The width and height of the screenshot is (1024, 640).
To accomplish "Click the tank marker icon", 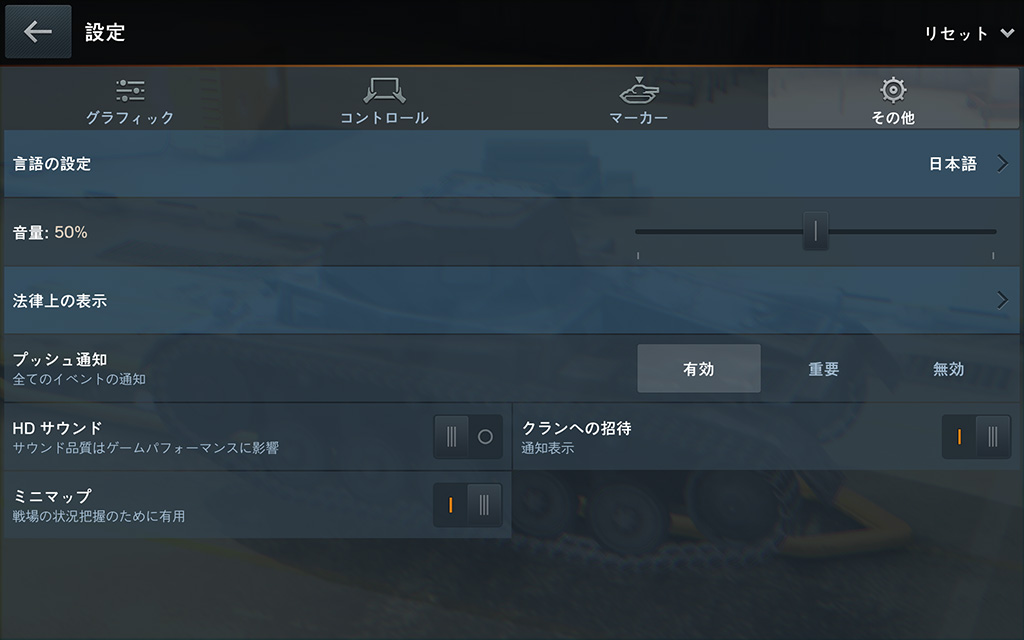I will [x=639, y=91].
